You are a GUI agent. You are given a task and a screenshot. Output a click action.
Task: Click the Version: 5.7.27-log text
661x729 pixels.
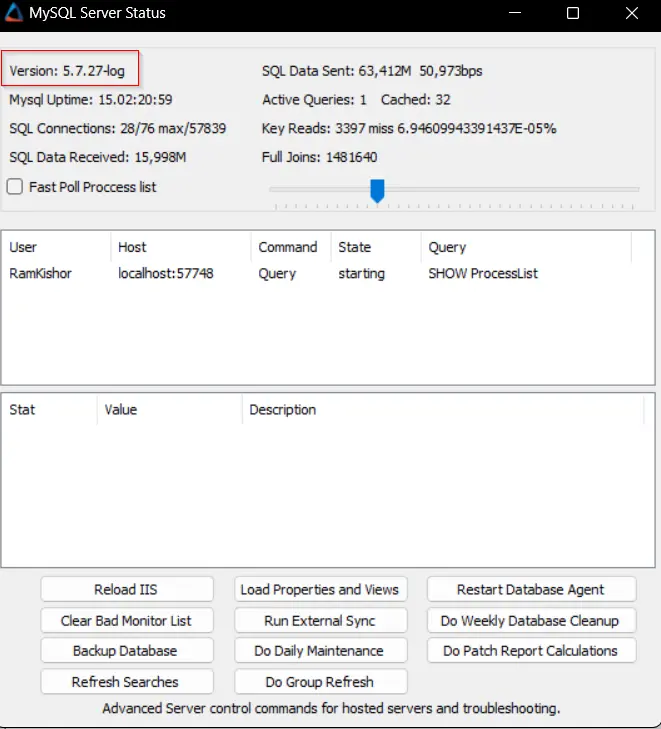tap(67, 71)
